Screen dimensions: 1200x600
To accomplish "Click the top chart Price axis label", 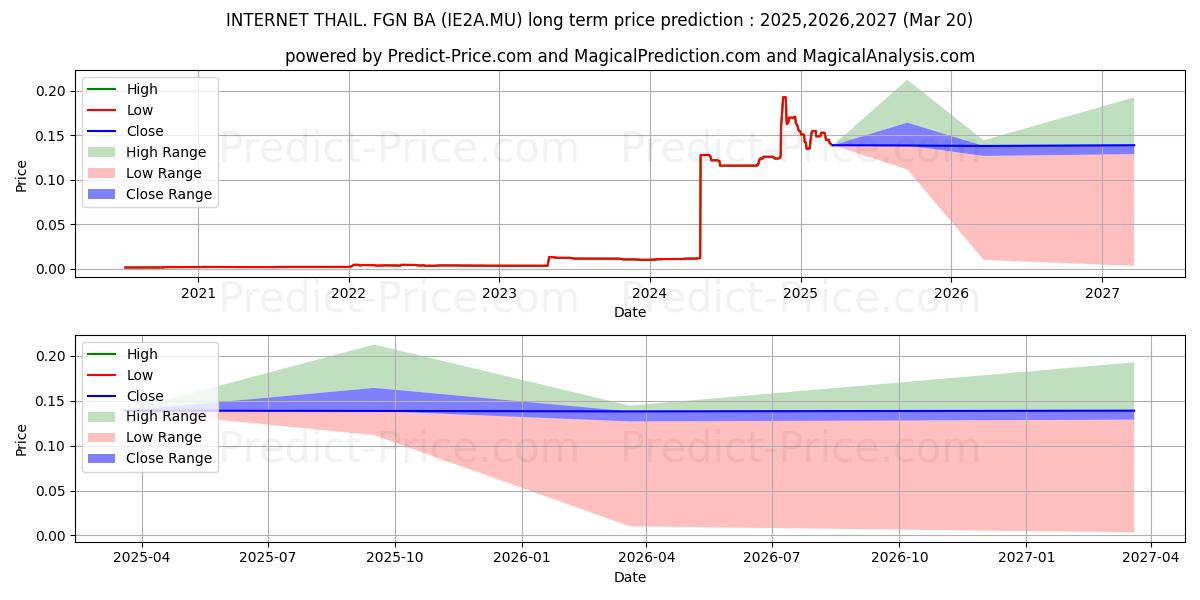I will click(x=22, y=176).
